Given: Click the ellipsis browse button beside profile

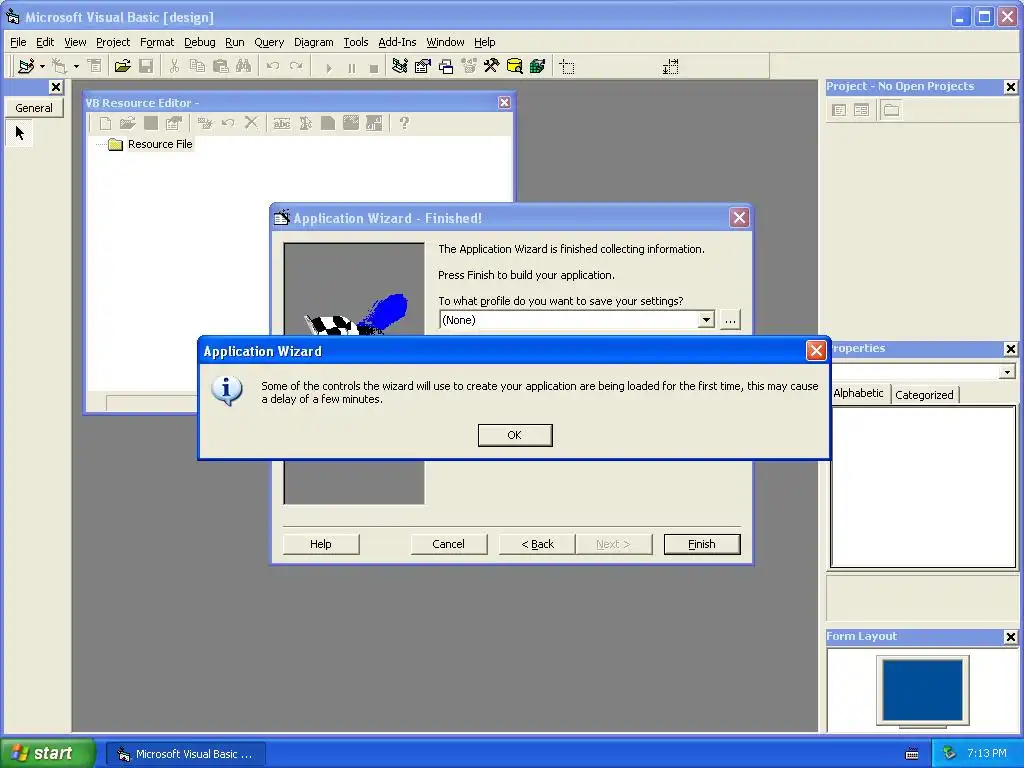Looking at the screenshot, I should pos(730,320).
